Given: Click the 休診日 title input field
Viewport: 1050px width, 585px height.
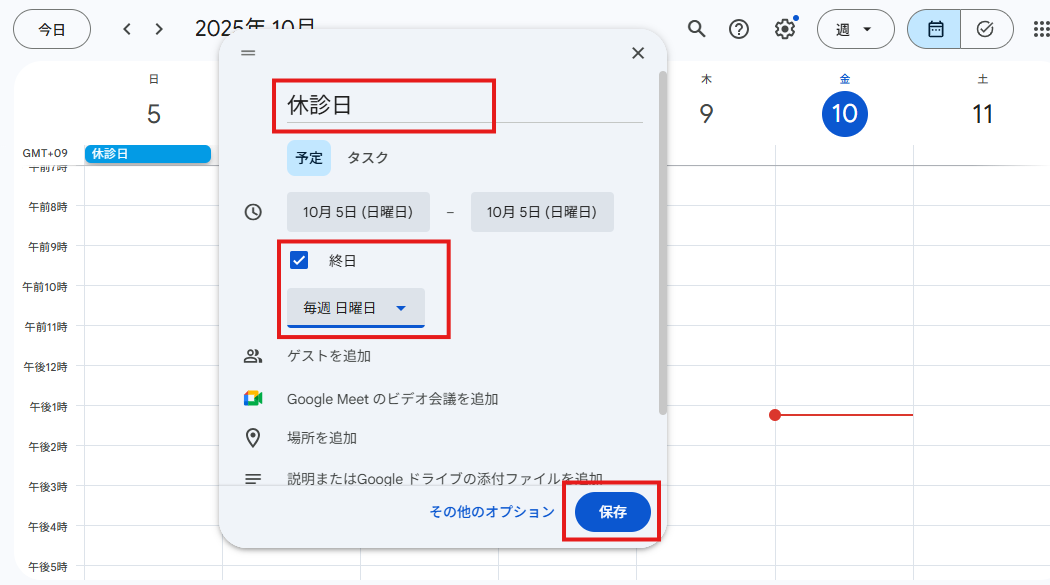Looking at the screenshot, I should pyautogui.click(x=460, y=105).
